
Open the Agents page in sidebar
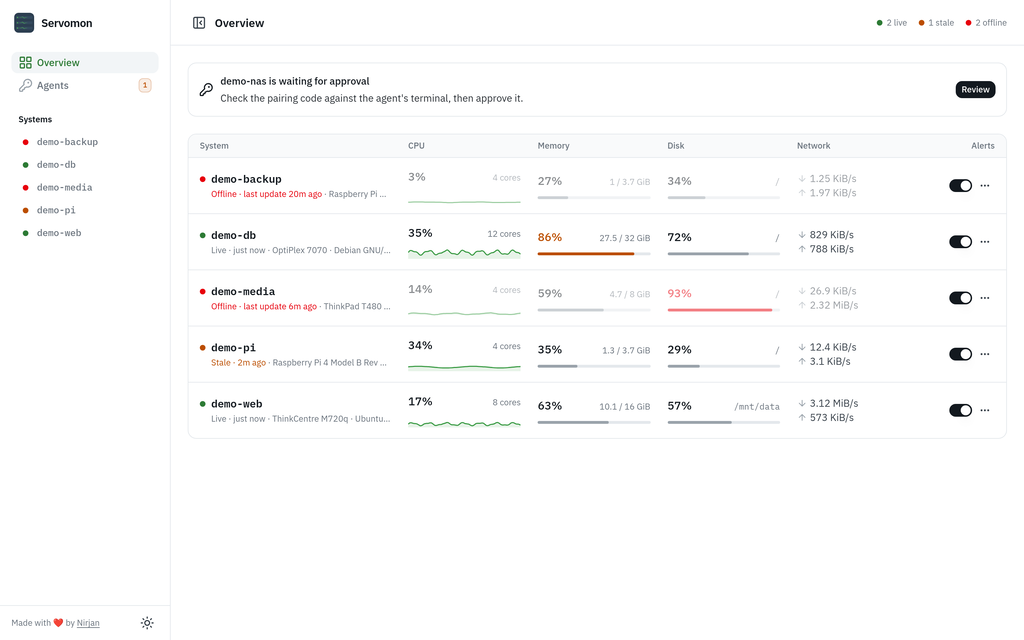[85, 85]
